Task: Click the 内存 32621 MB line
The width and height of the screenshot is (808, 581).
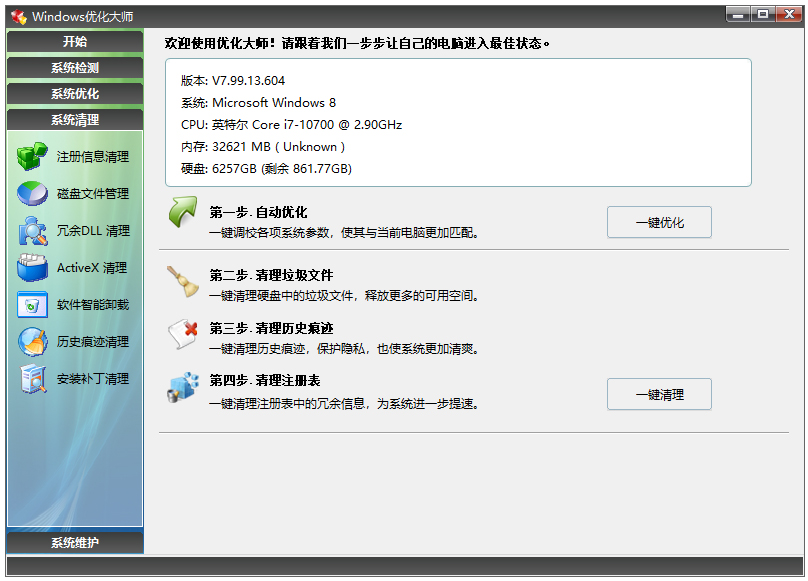Action: [x=263, y=147]
